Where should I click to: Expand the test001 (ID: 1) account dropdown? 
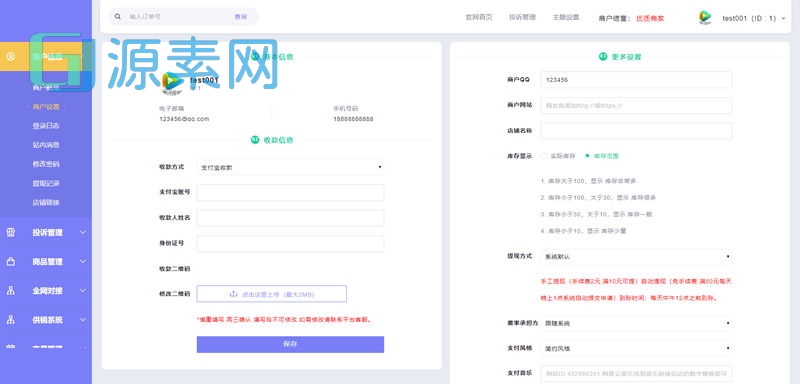coord(754,18)
